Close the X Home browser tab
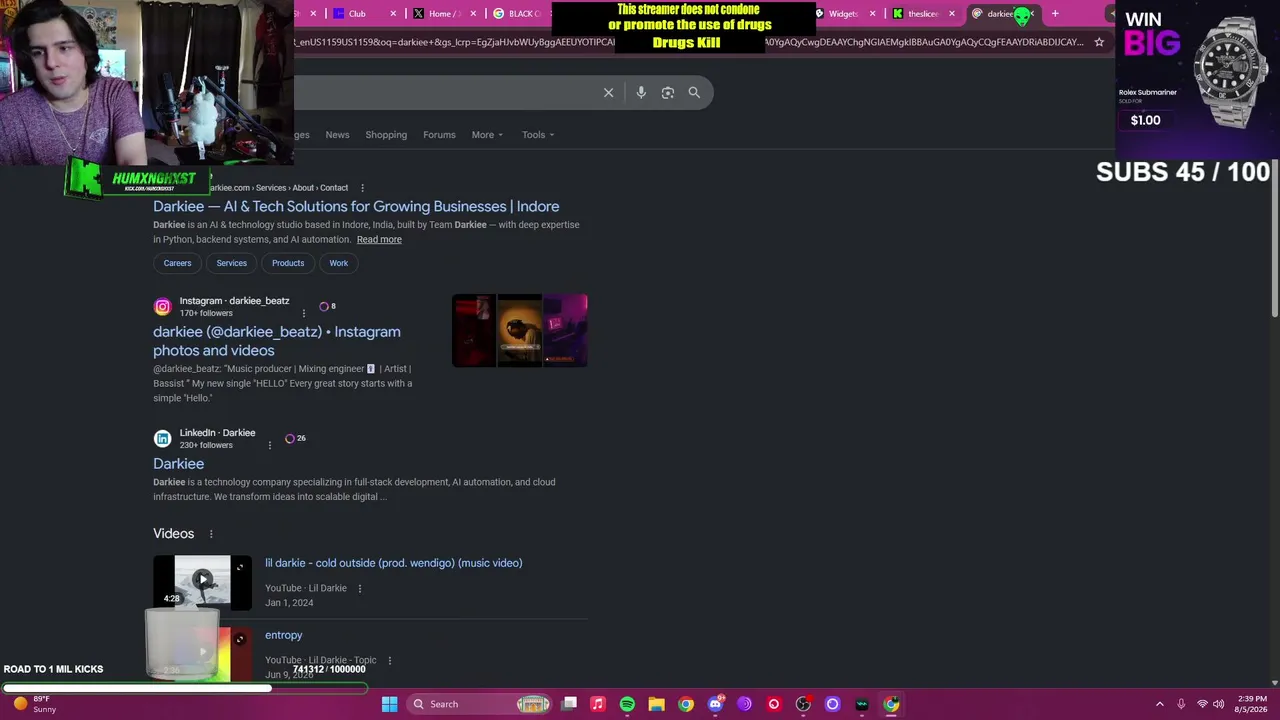The width and height of the screenshot is (1280, 720). point(472,14)
